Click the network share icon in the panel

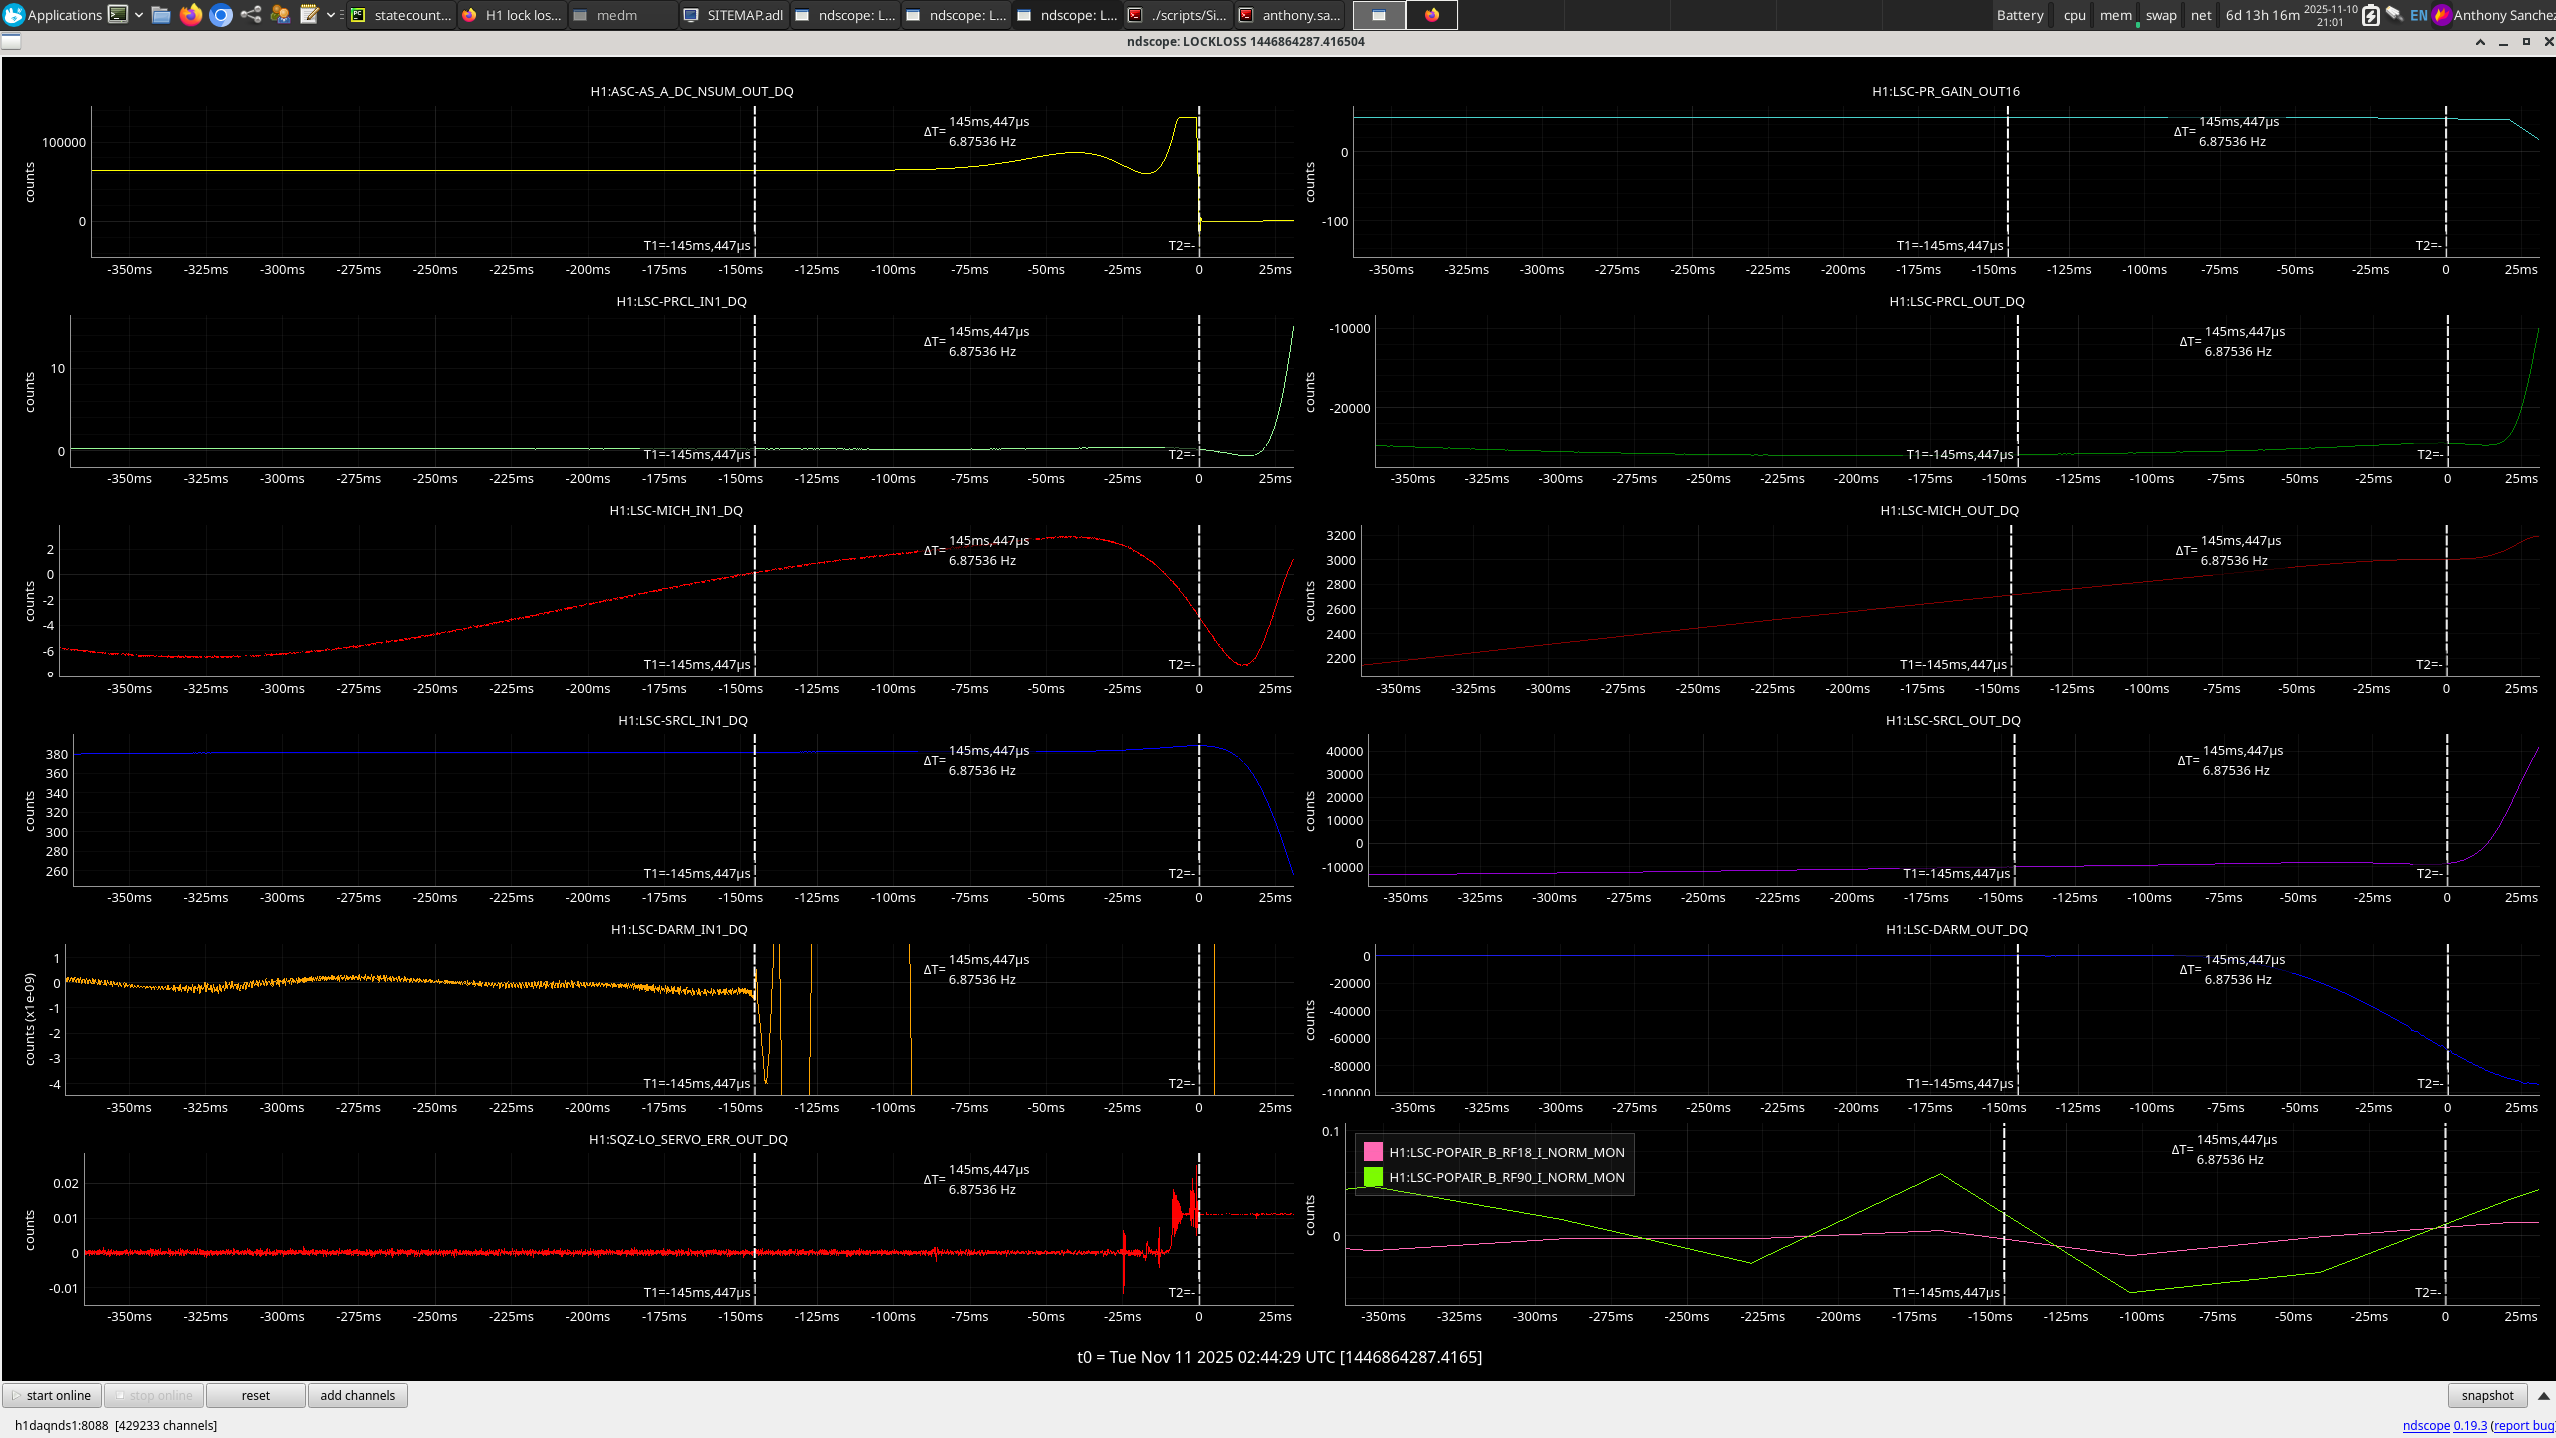[251, 15]
